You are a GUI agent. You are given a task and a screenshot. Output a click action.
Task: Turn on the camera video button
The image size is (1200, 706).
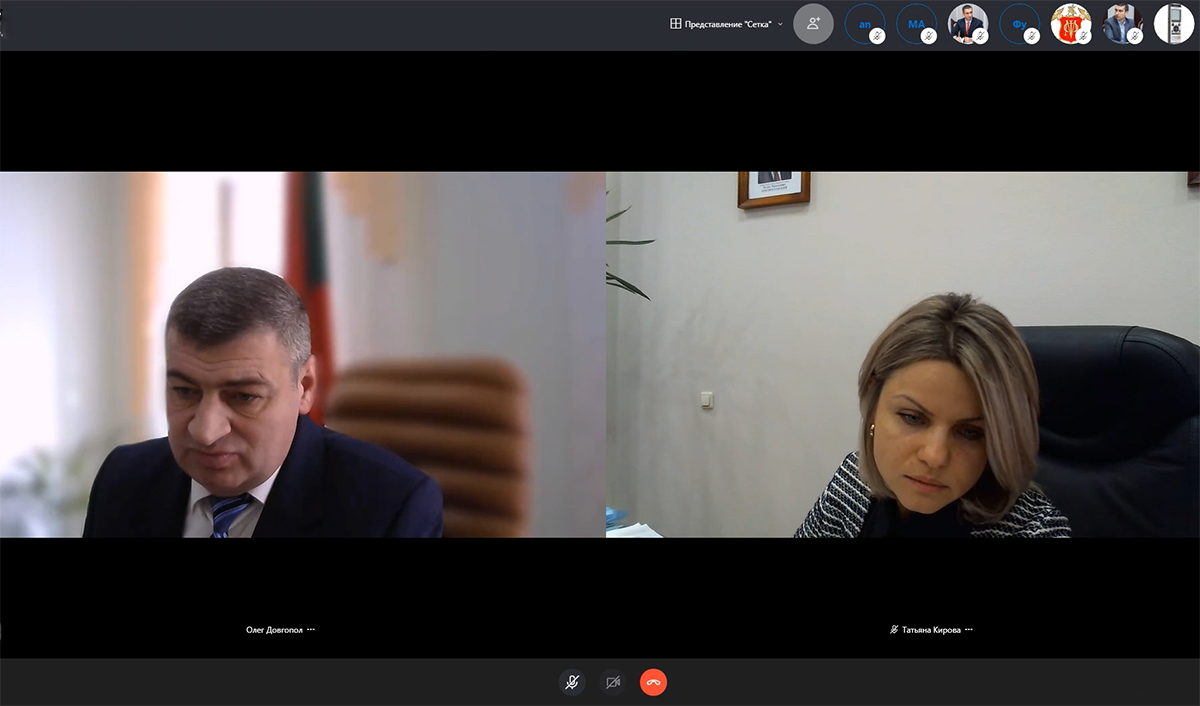click(613, 682)
